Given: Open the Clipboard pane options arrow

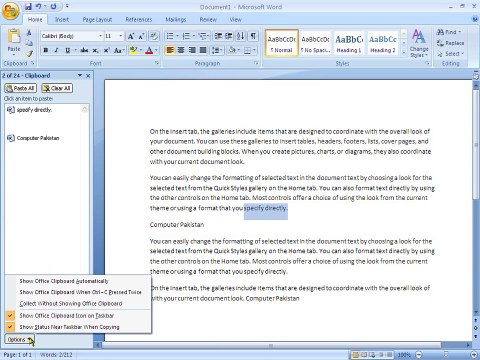Looking at the screenshot, I should pyautogui.click(x=80, y=76).
